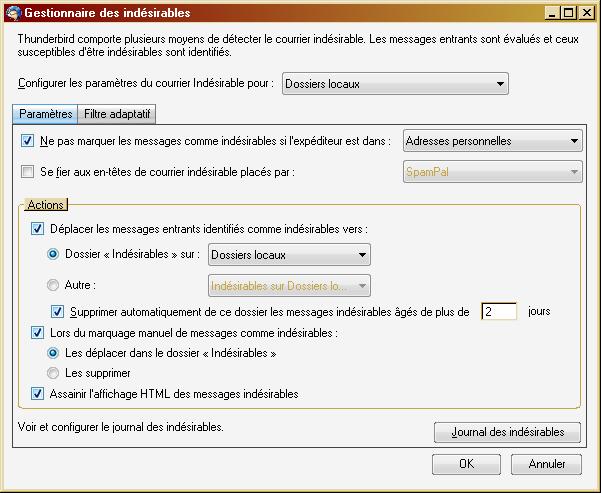601x493 pixels.
Task: Click the 'jours' label text
Action: (539, 311)
